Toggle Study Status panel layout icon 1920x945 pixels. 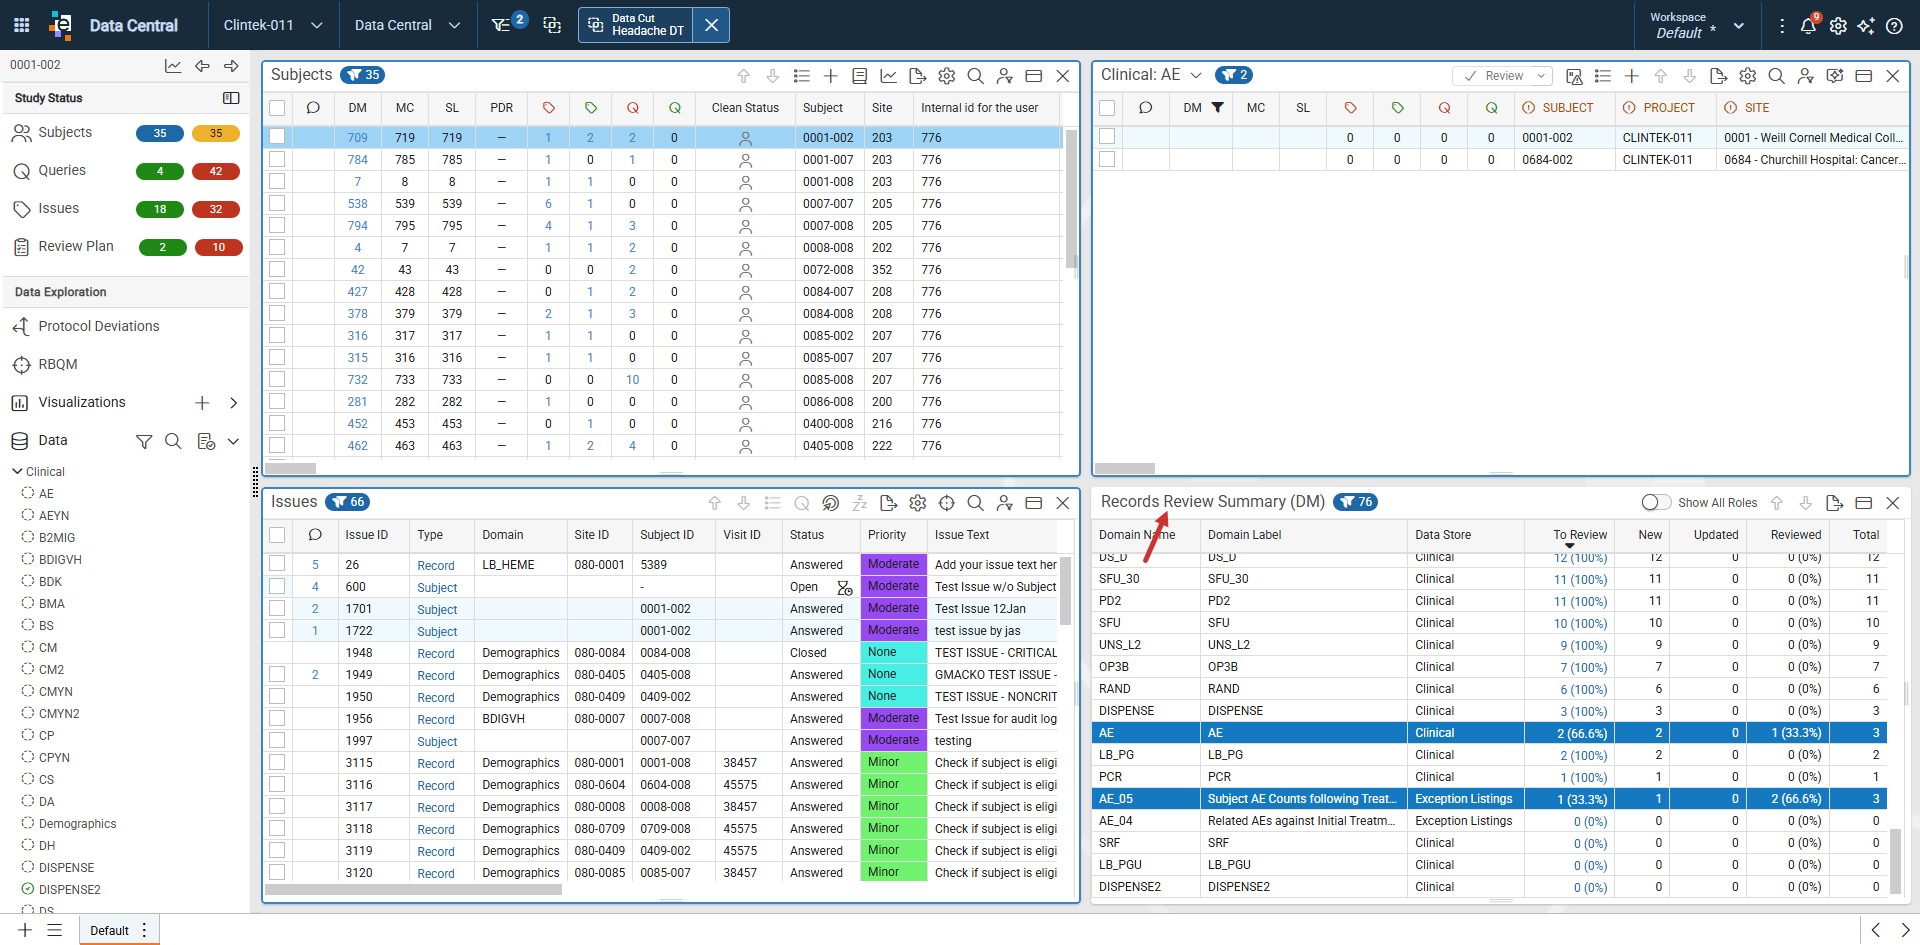coord(231,98)
